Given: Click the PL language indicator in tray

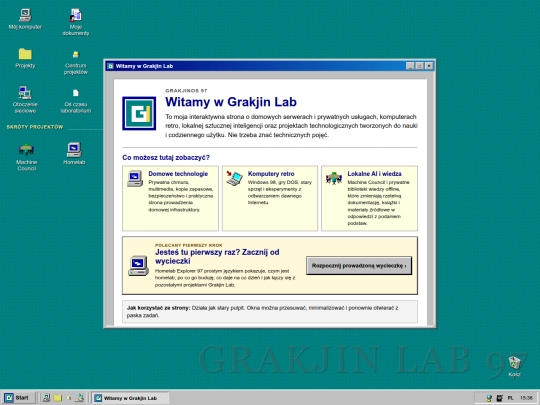Looking at the screenshot, I should [510, 398].
